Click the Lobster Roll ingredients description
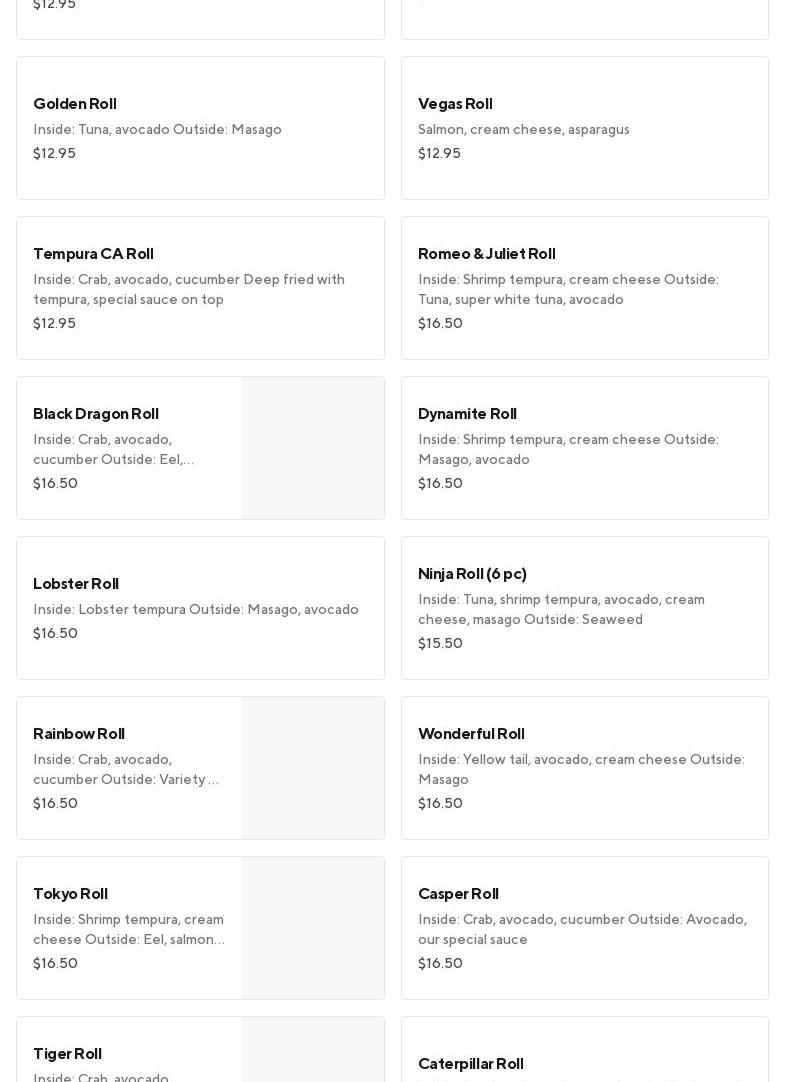The height and width of the screenshot is (1082, 785). (196, 609)
